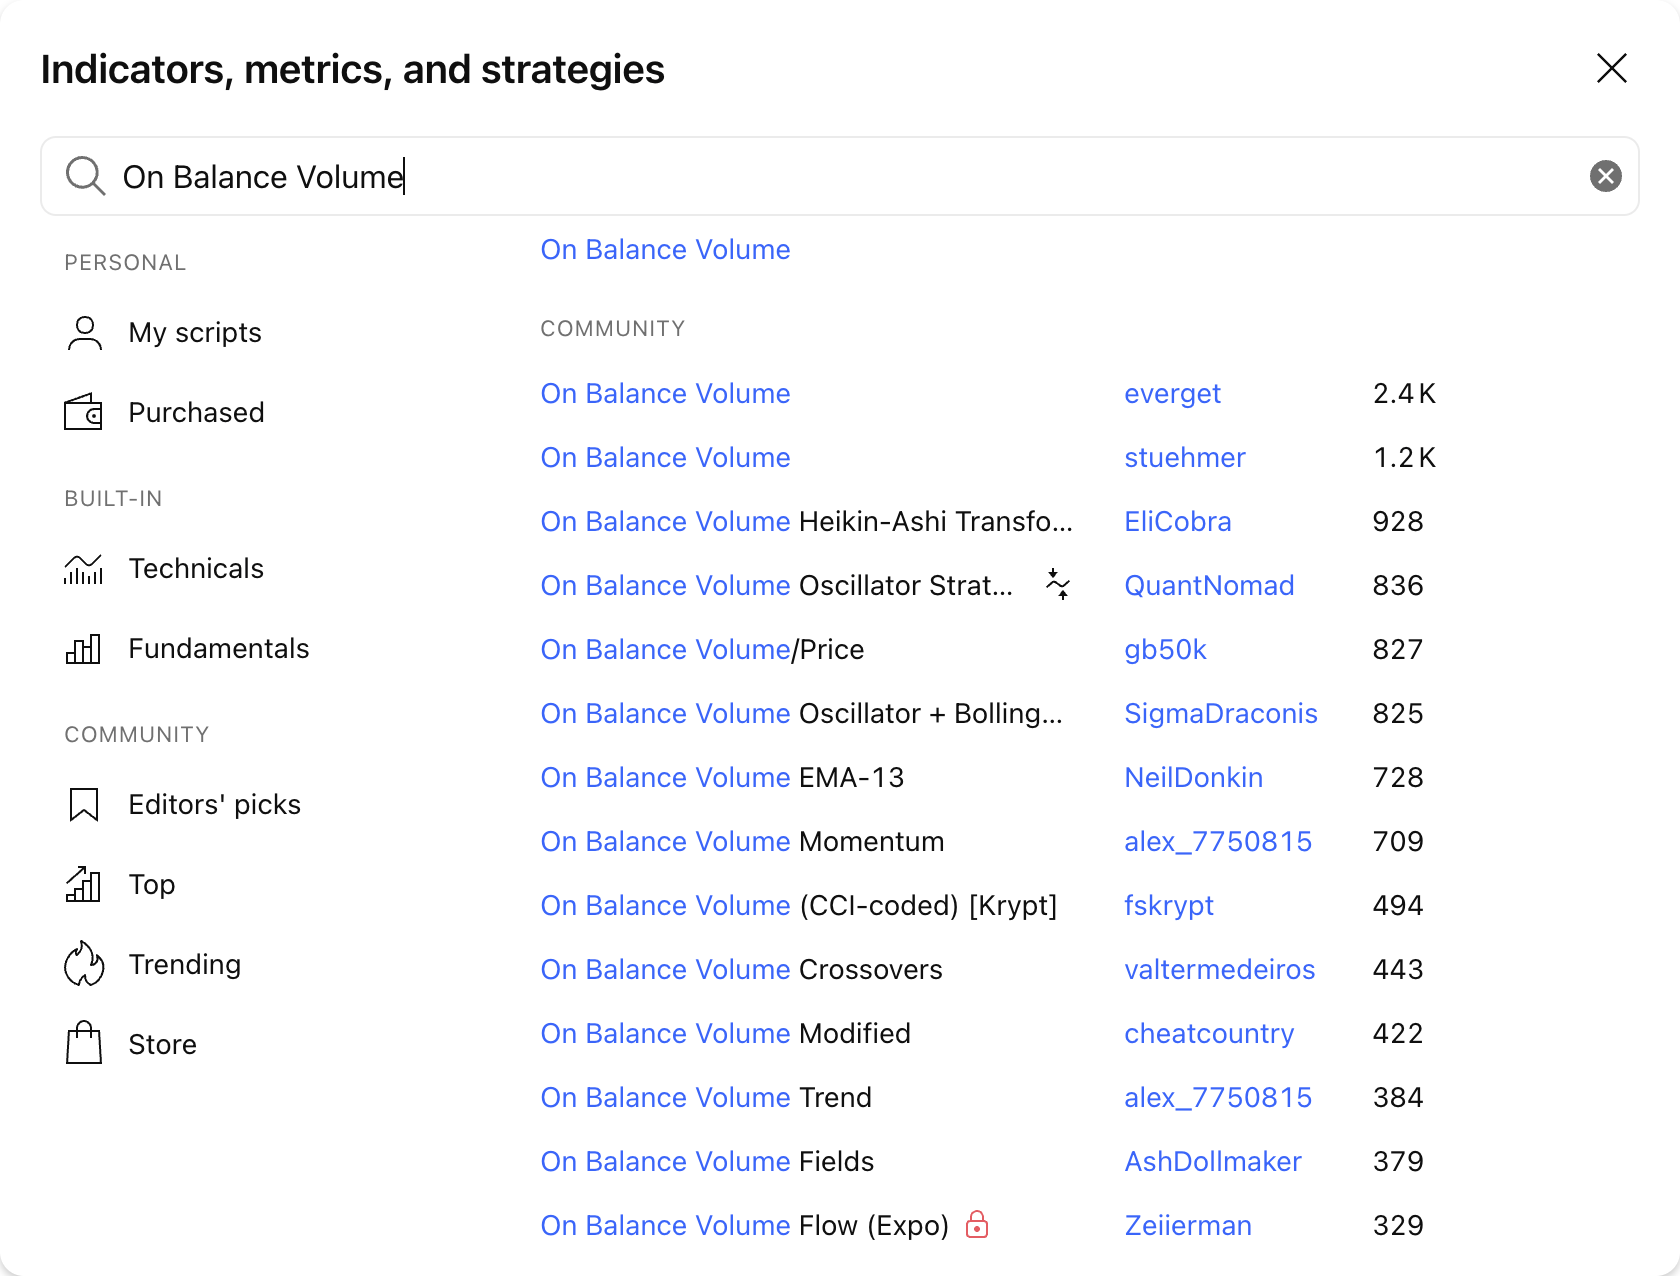Select the Fundamentals category

click(219, 648)
